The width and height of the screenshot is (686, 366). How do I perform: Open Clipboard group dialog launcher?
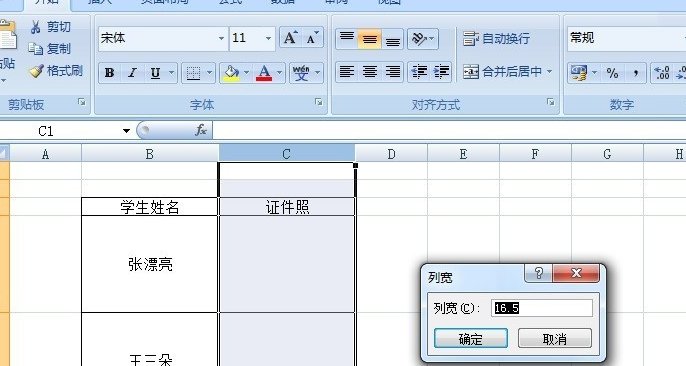tap(82, 102)
